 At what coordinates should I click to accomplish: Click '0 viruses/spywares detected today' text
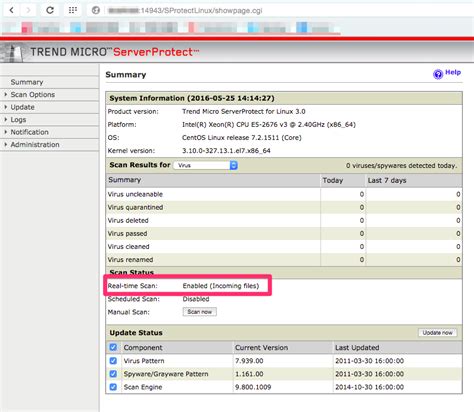pos(401,165)
